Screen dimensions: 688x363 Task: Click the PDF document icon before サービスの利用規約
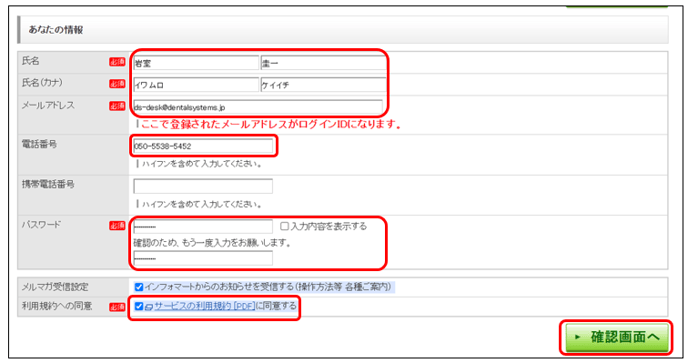coord(149,307)
